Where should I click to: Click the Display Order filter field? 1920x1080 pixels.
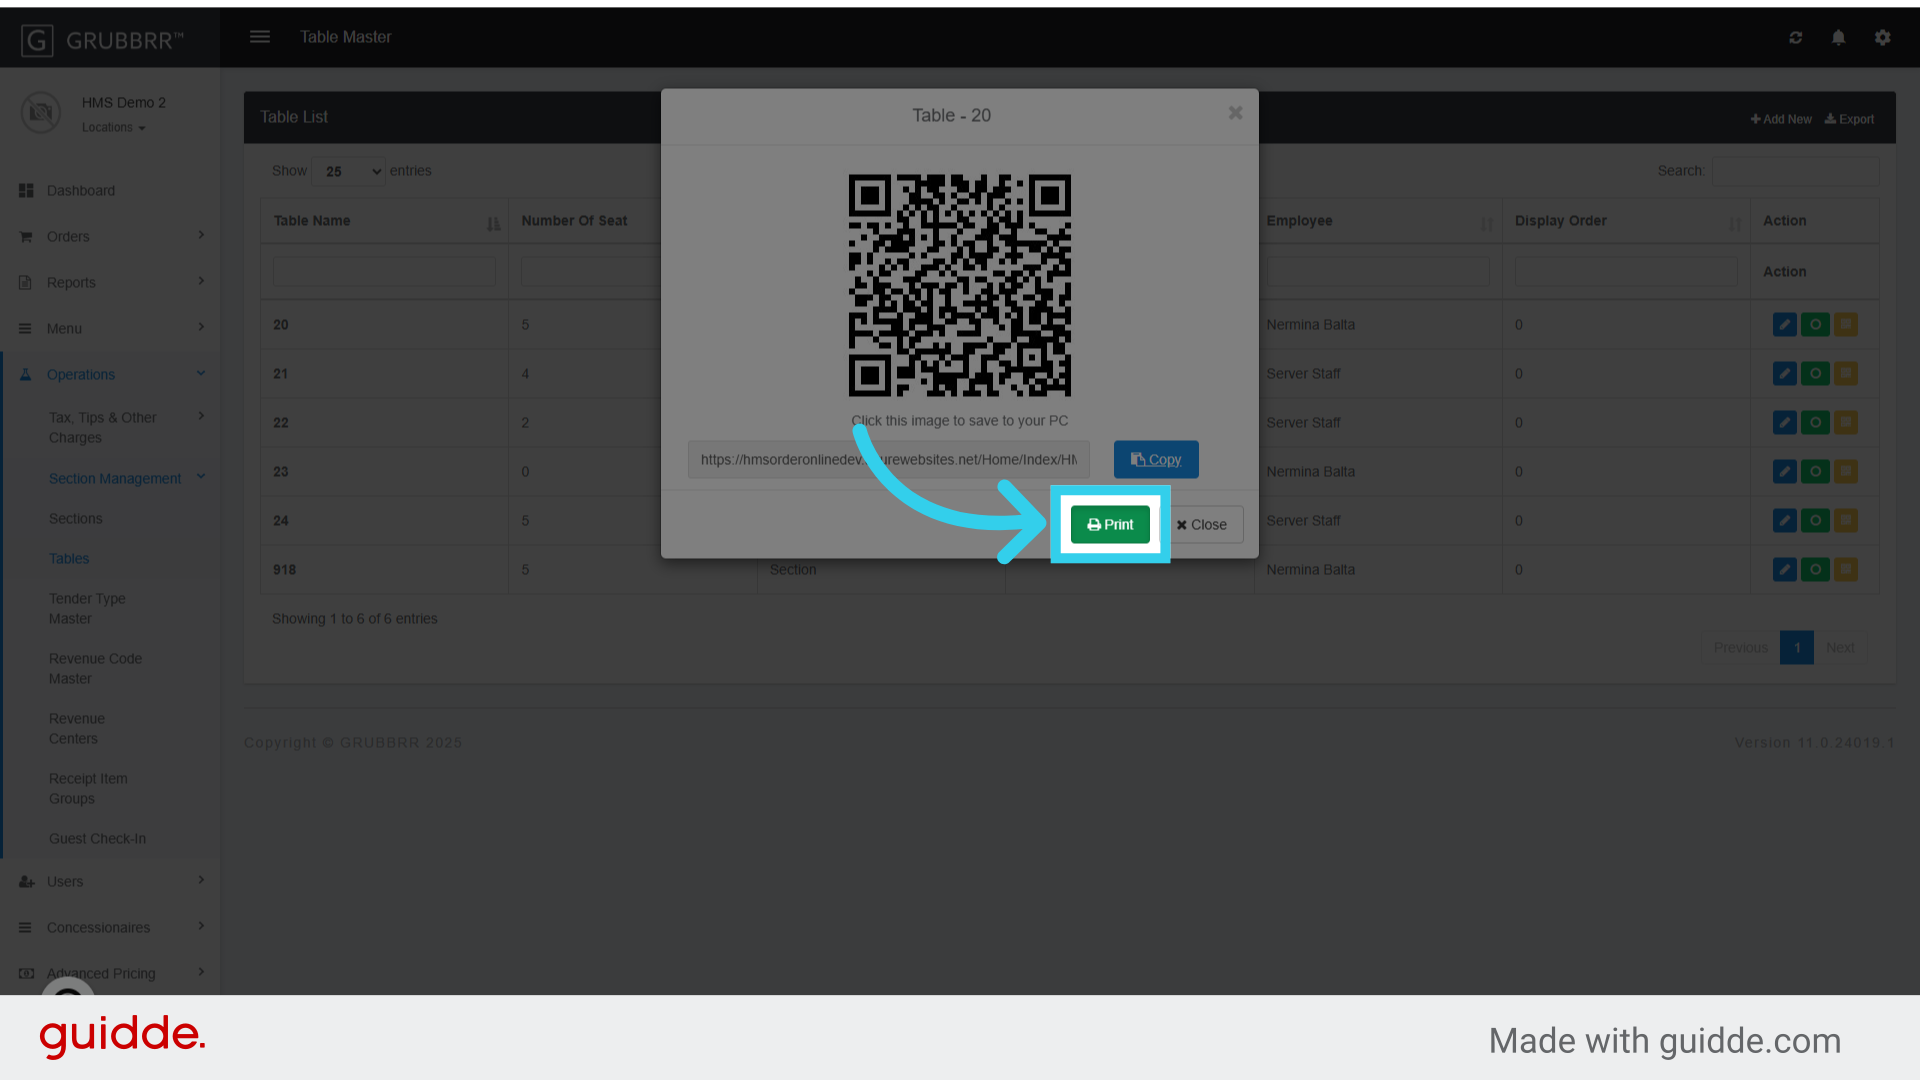click(1626, 272)
